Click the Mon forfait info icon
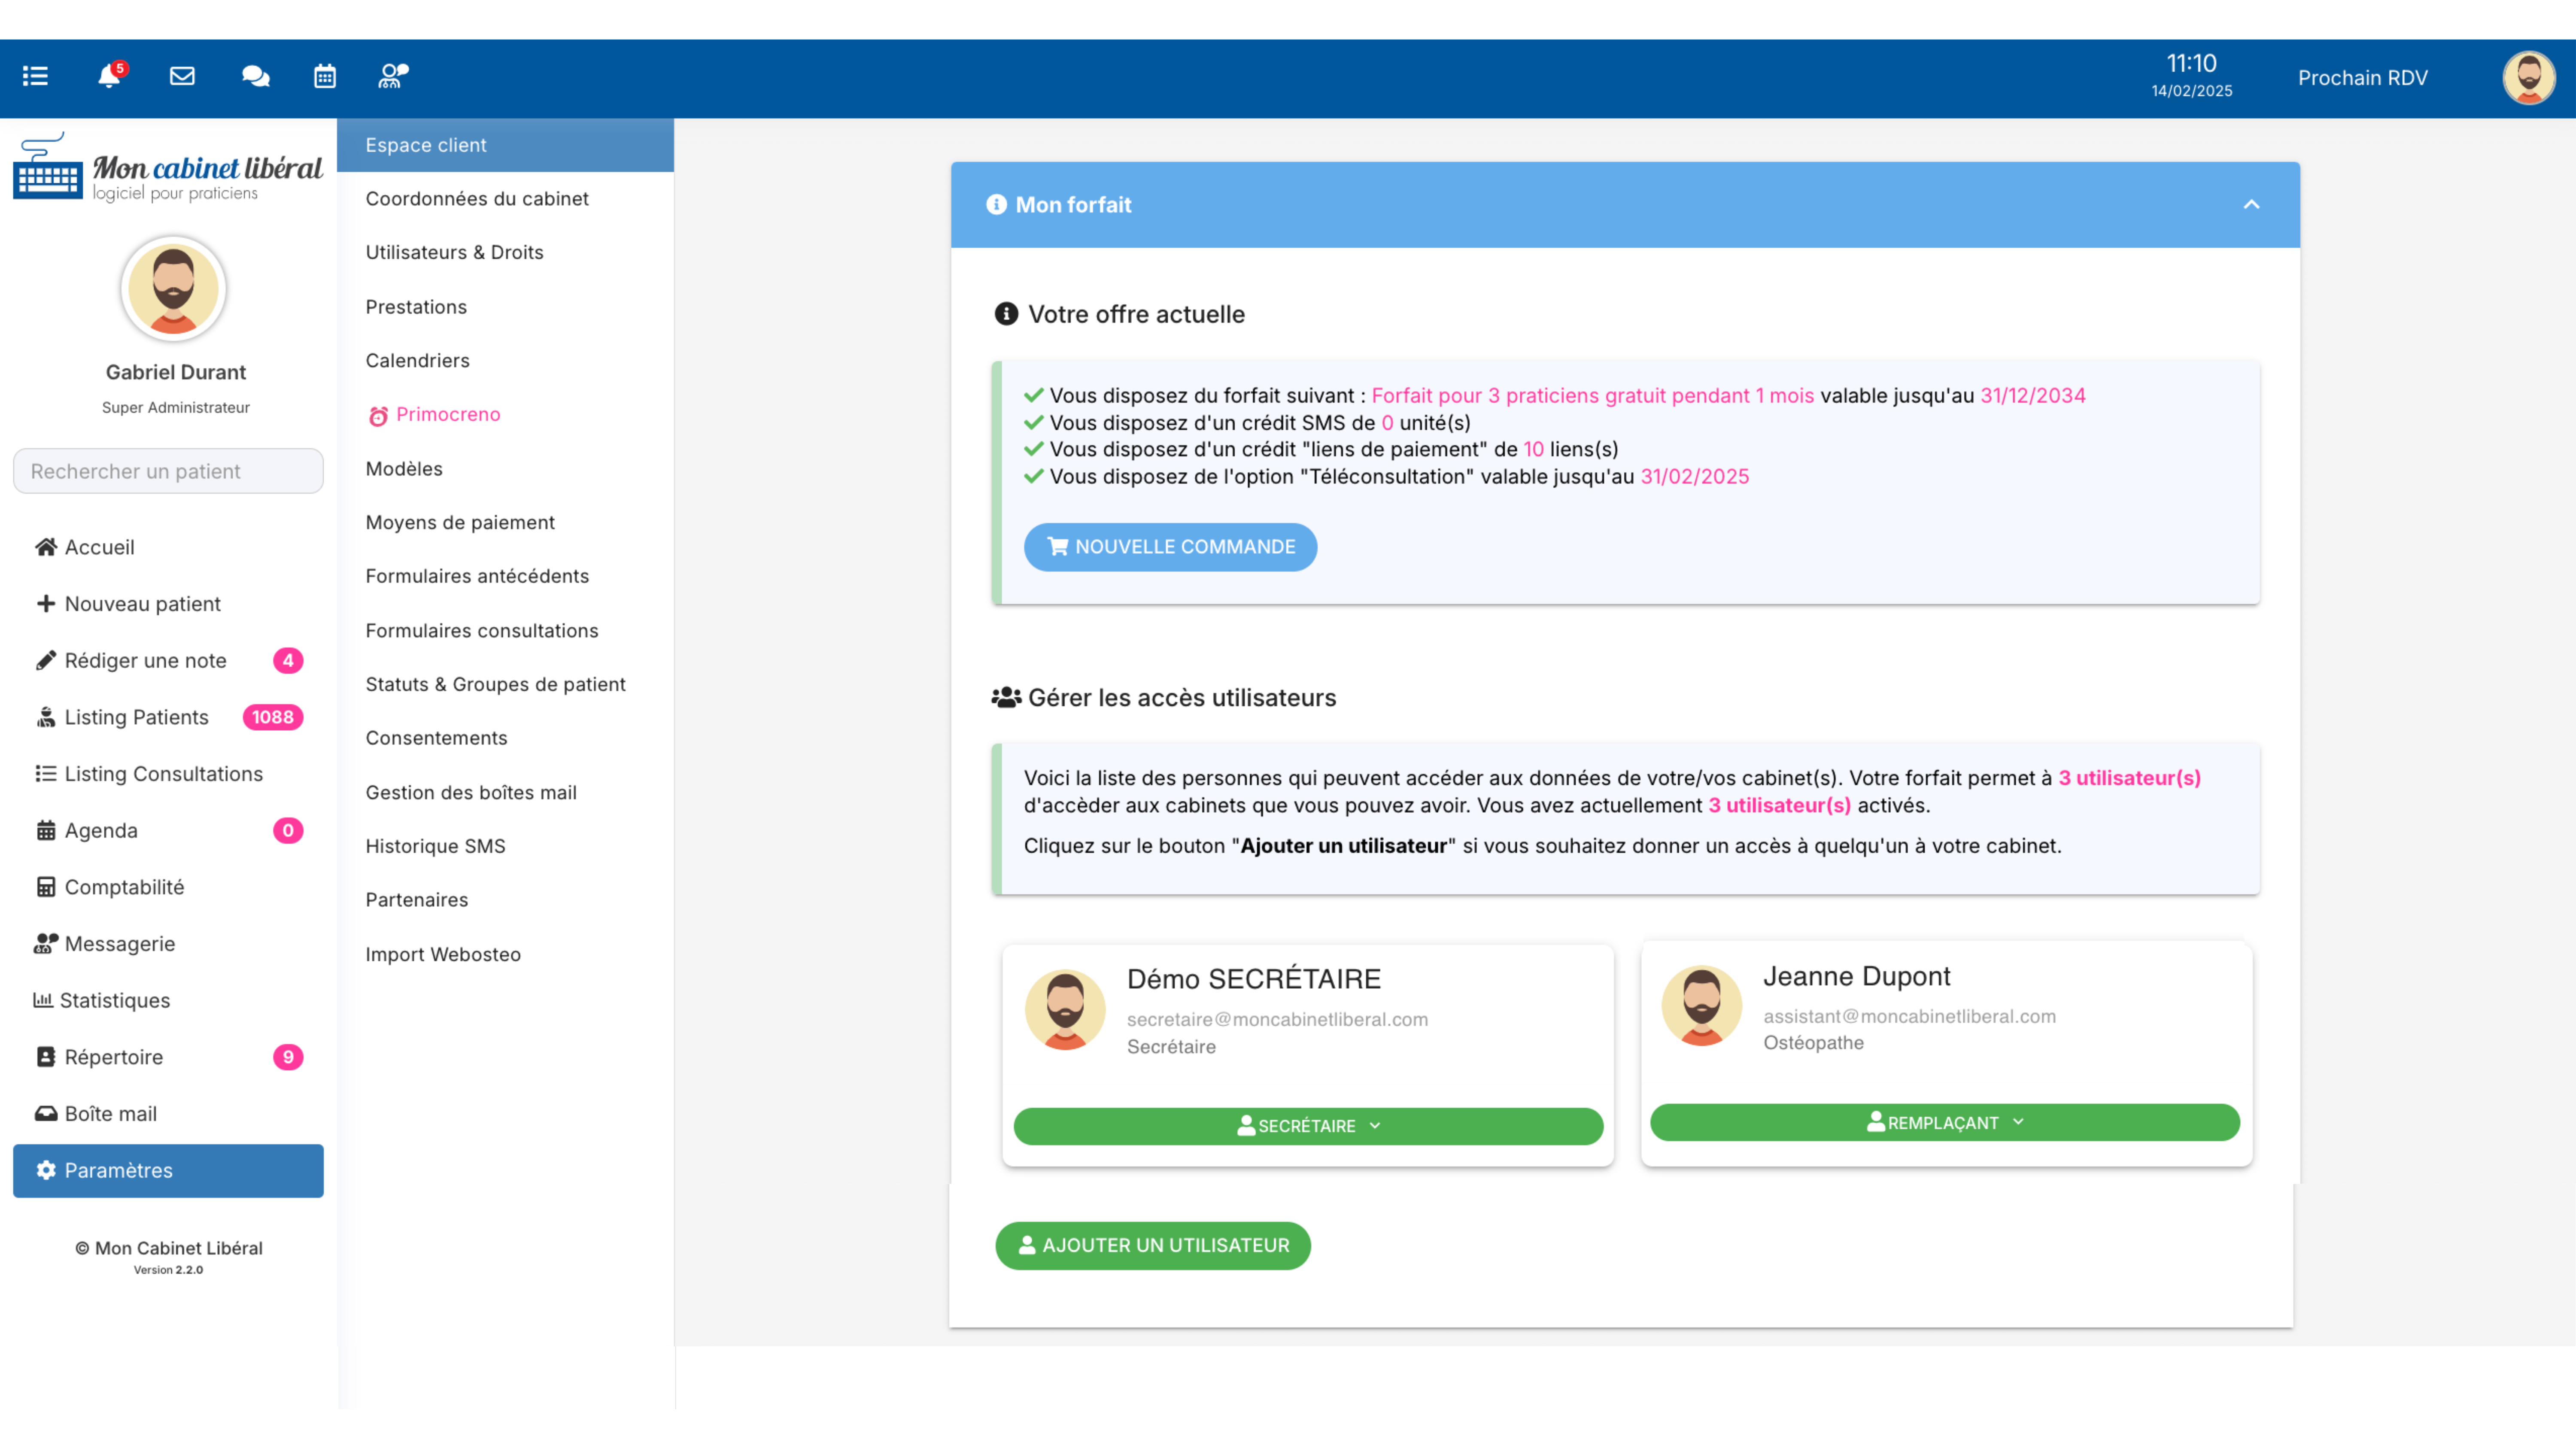The image size is (2576, 1449). click(996, 205)
